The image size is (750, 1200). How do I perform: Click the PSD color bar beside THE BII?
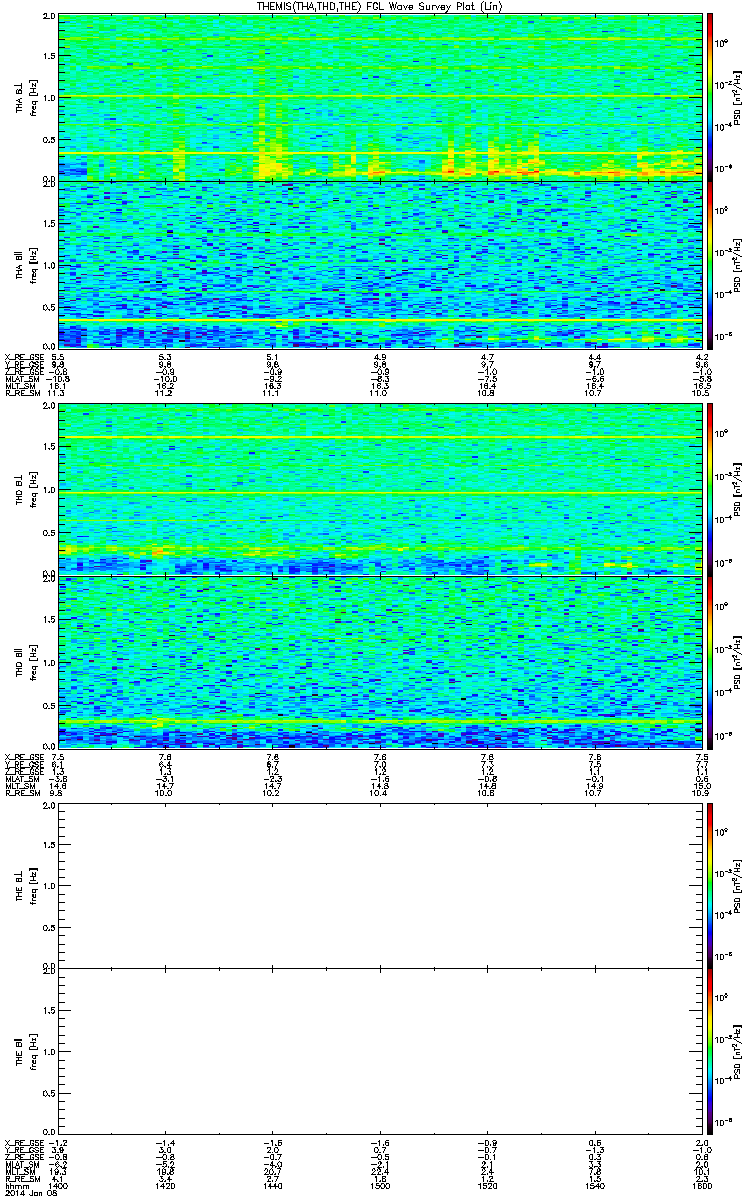coord(710,1050)
